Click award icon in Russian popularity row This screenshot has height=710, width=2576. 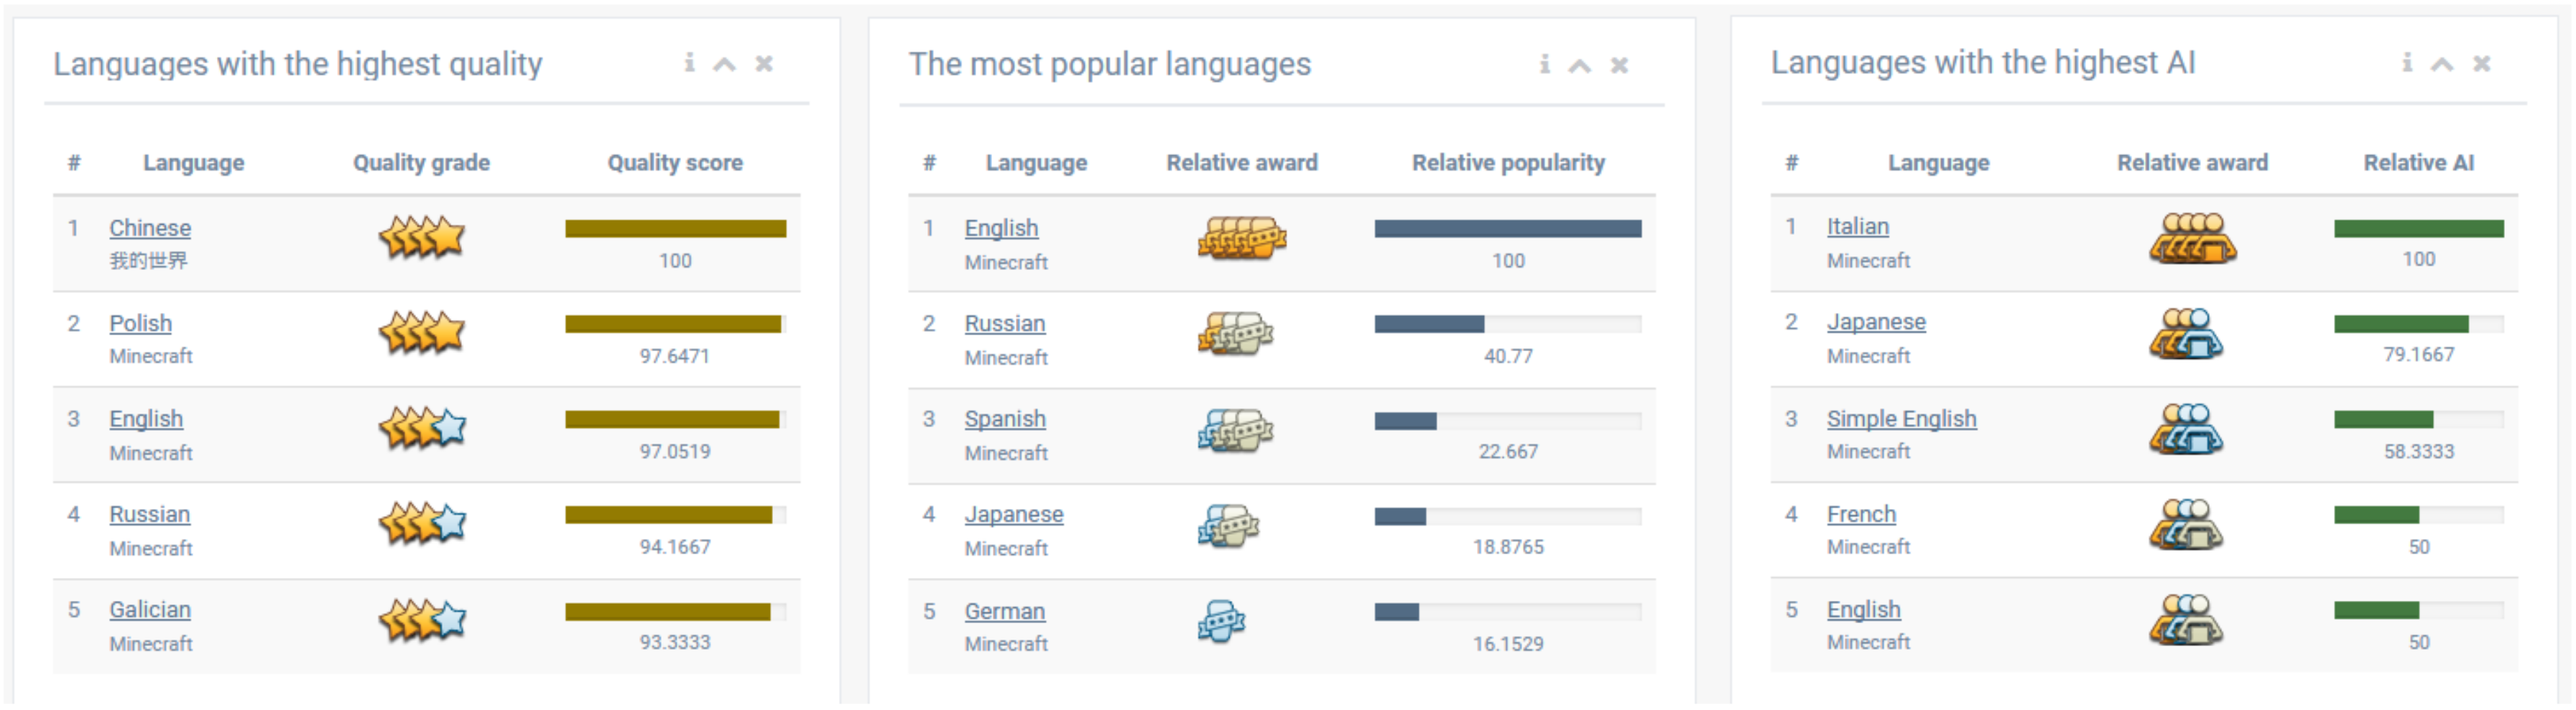1235,333
